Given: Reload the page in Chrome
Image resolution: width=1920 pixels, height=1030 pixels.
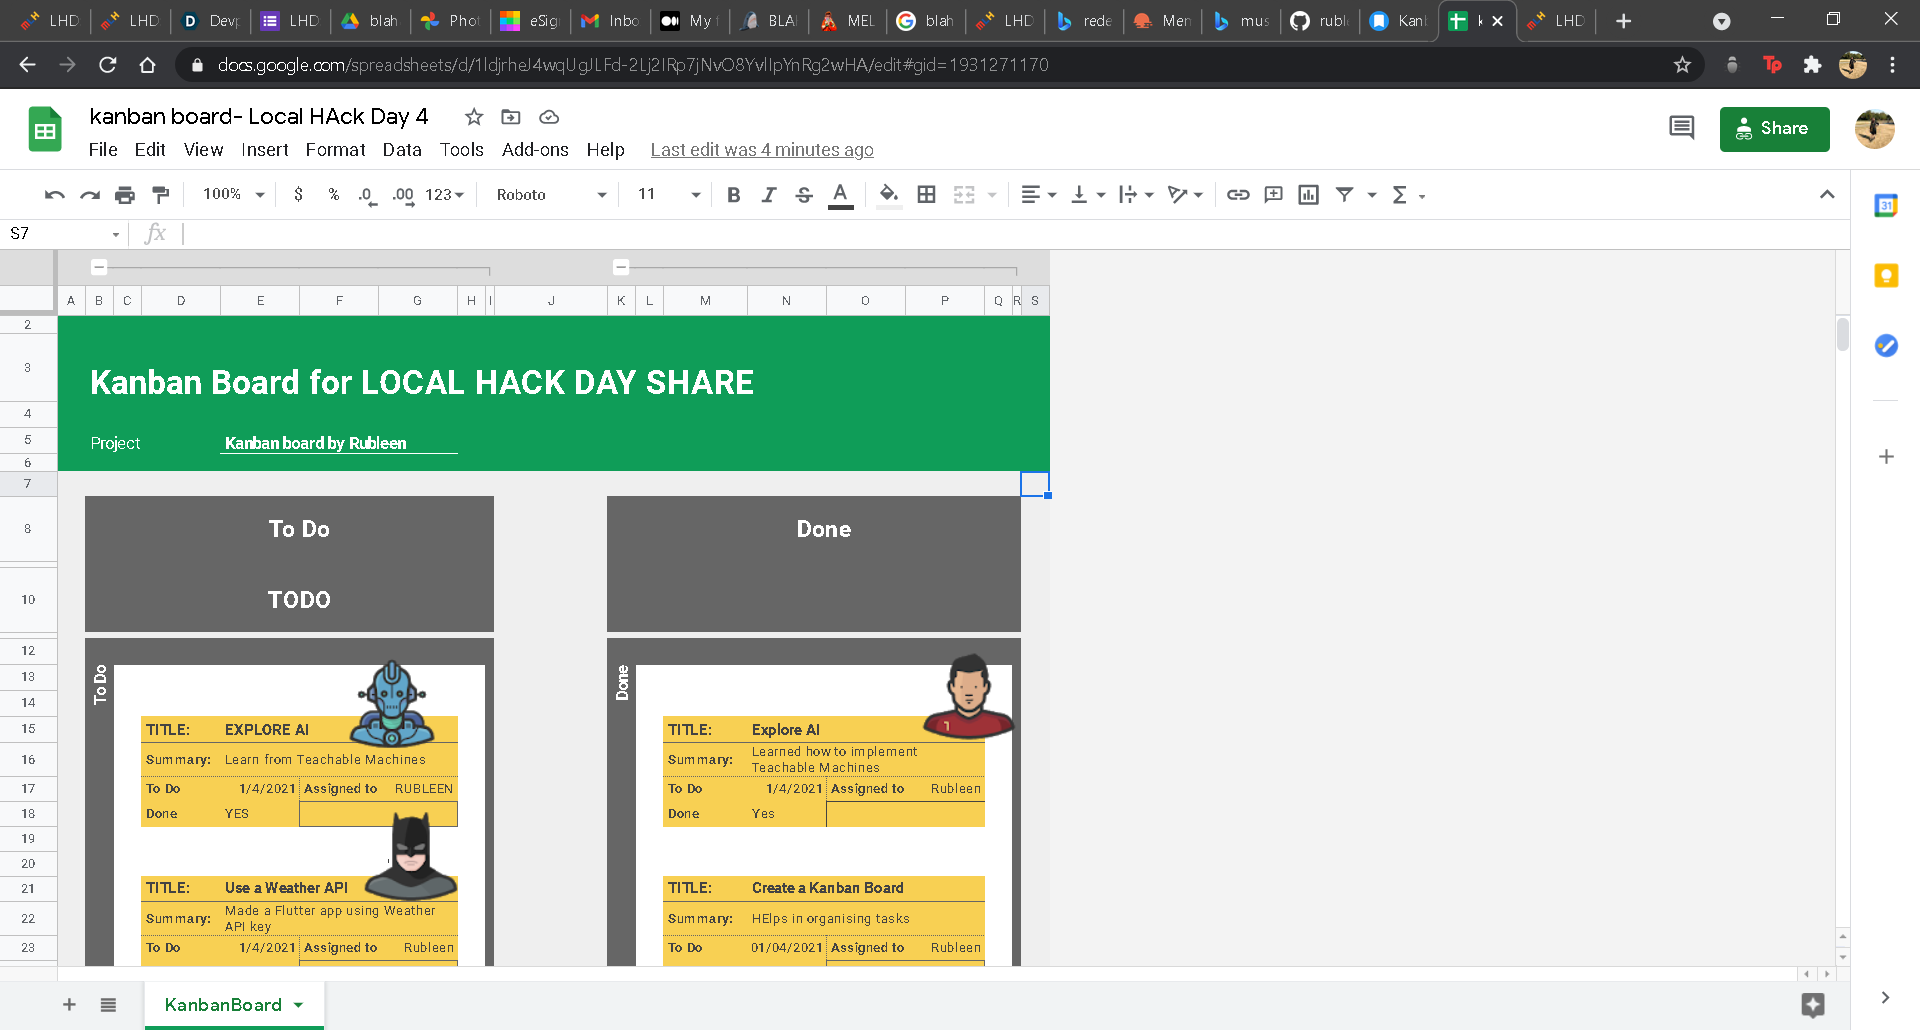Looking at the screenshot, I should tap(108, 65).
